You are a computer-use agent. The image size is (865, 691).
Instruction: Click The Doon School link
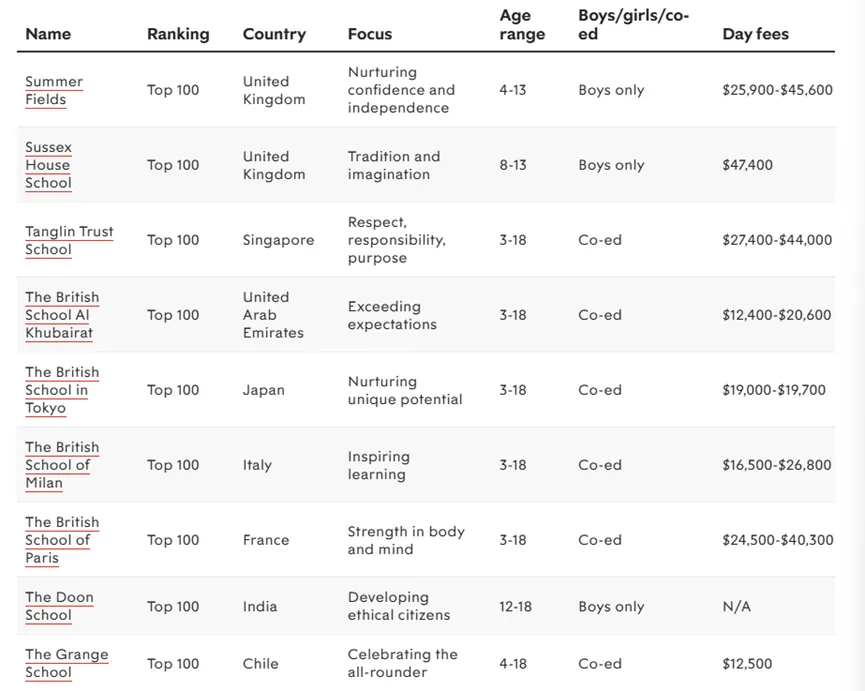tap(59, 606)
